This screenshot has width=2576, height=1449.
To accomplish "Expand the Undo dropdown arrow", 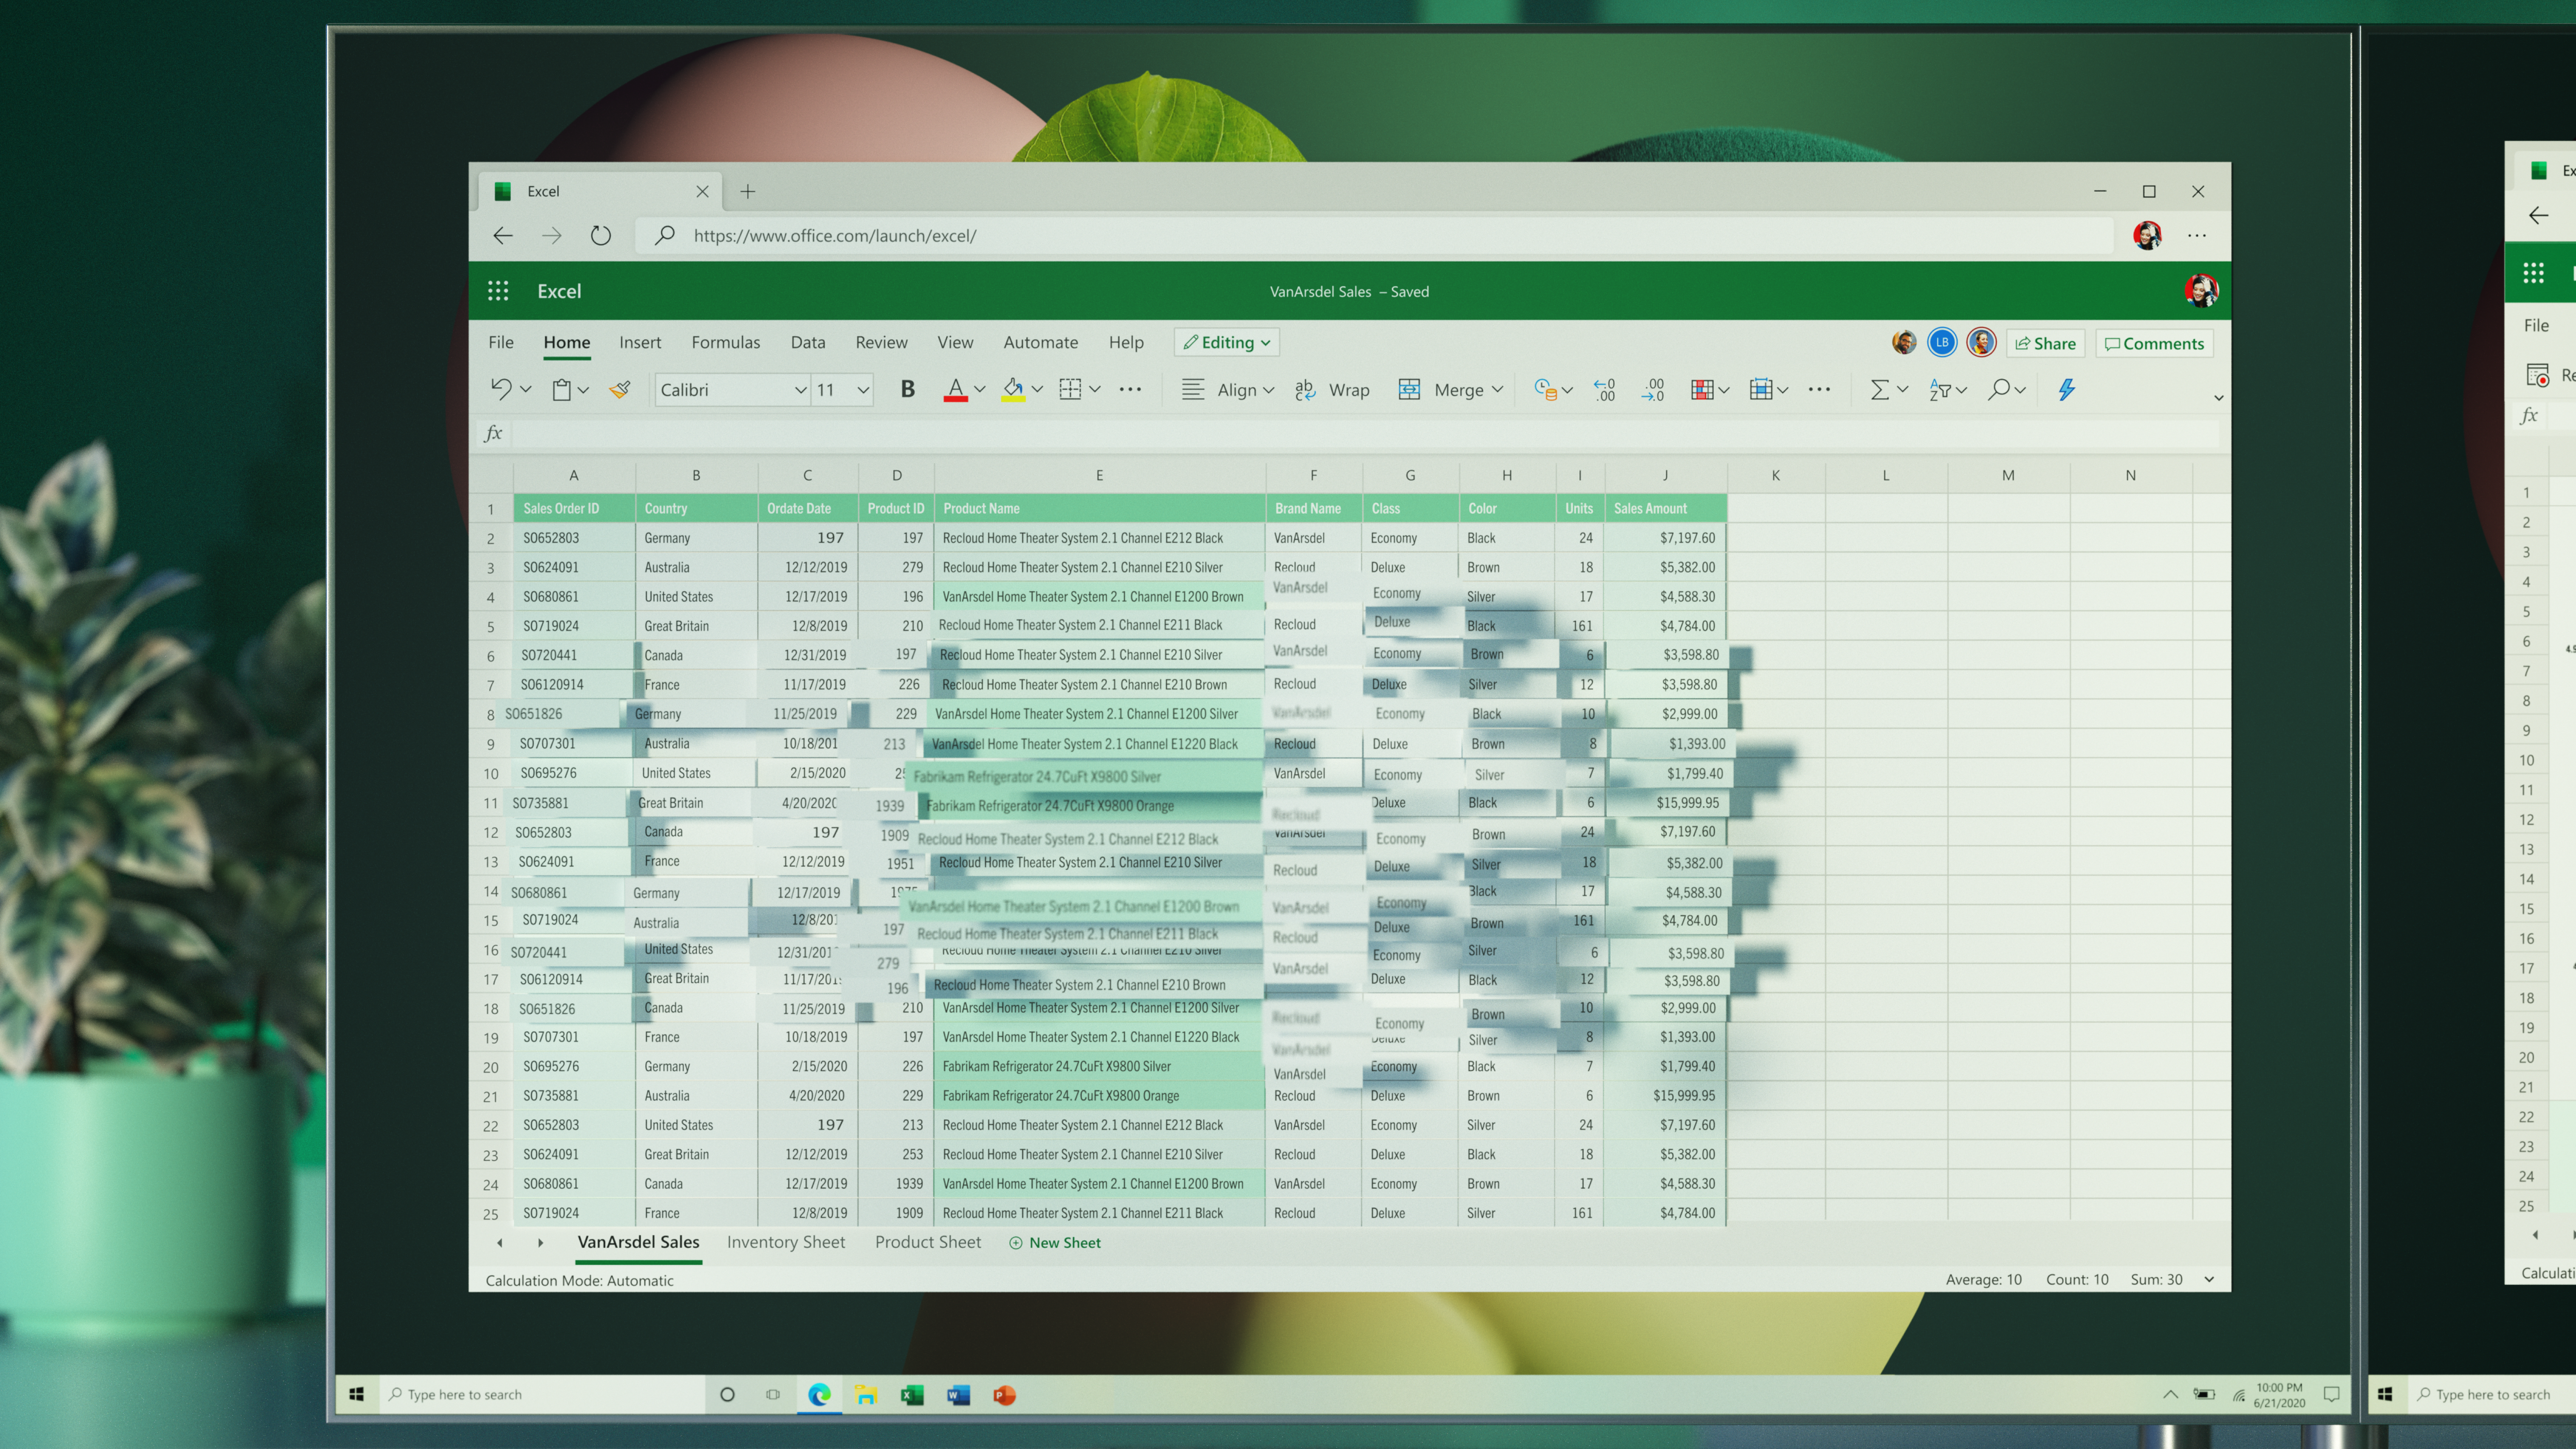I will coord(525,390).
